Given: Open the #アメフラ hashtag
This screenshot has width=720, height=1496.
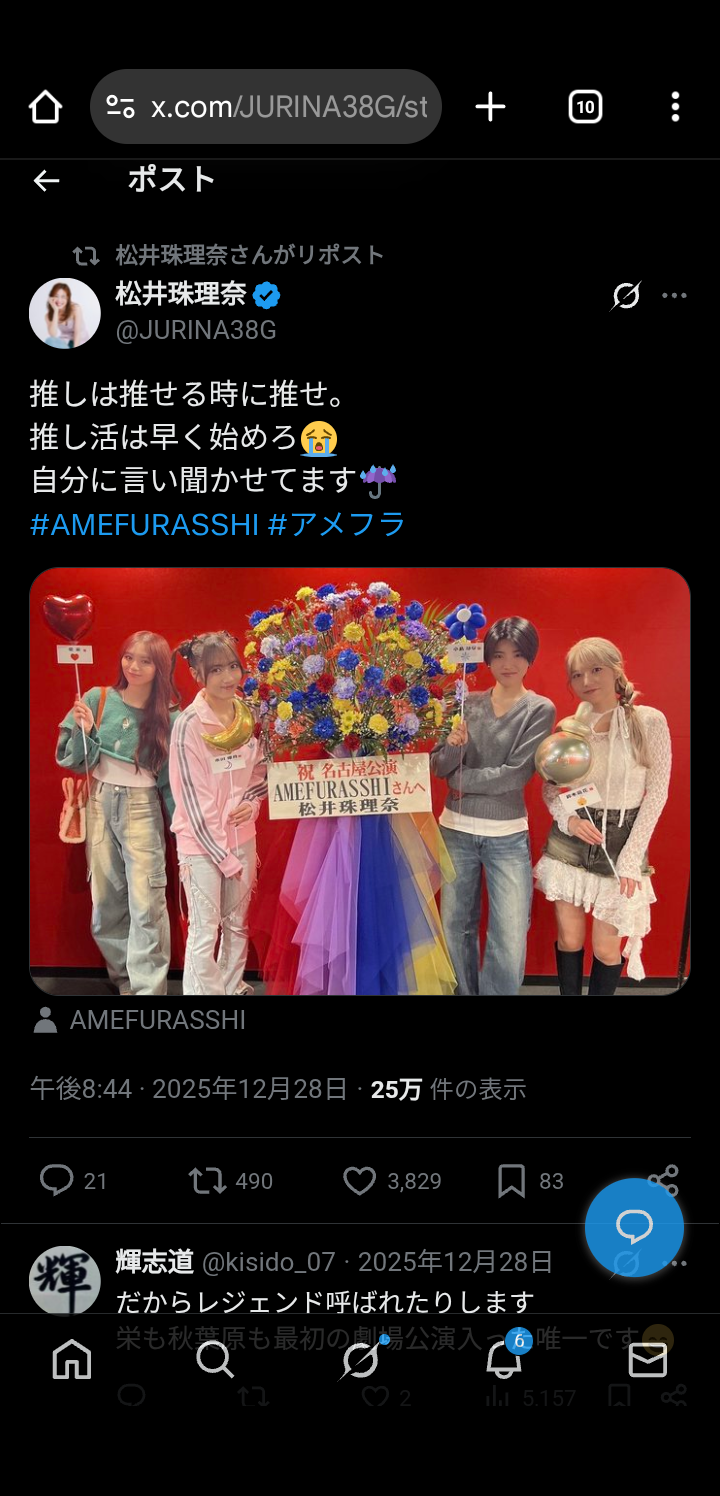Looking at the screenshot, I should coord(337,524).
